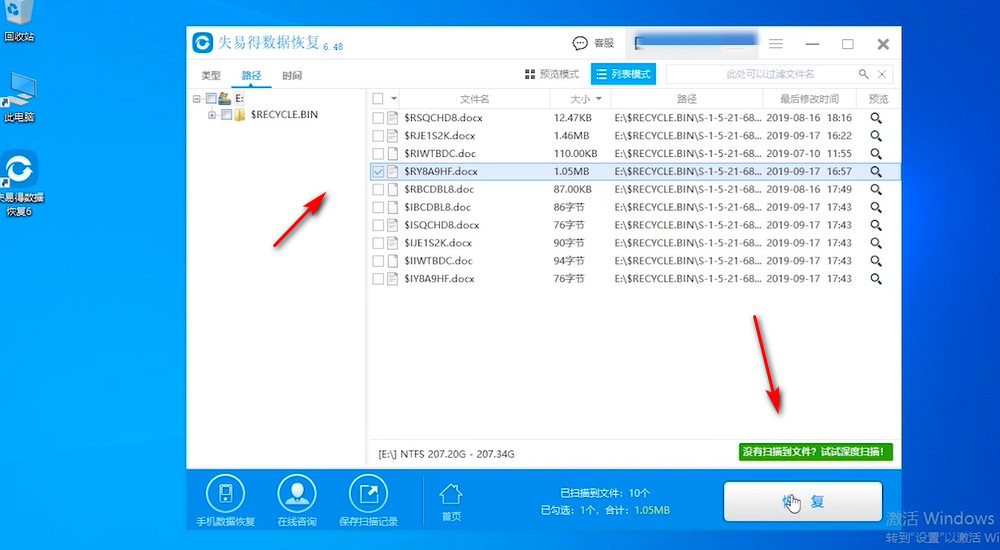The width and height of the screenshot is (1000, 550).
Task: Uncheck the box for $RY8A9HF.docx
Action: click(378, 172)
